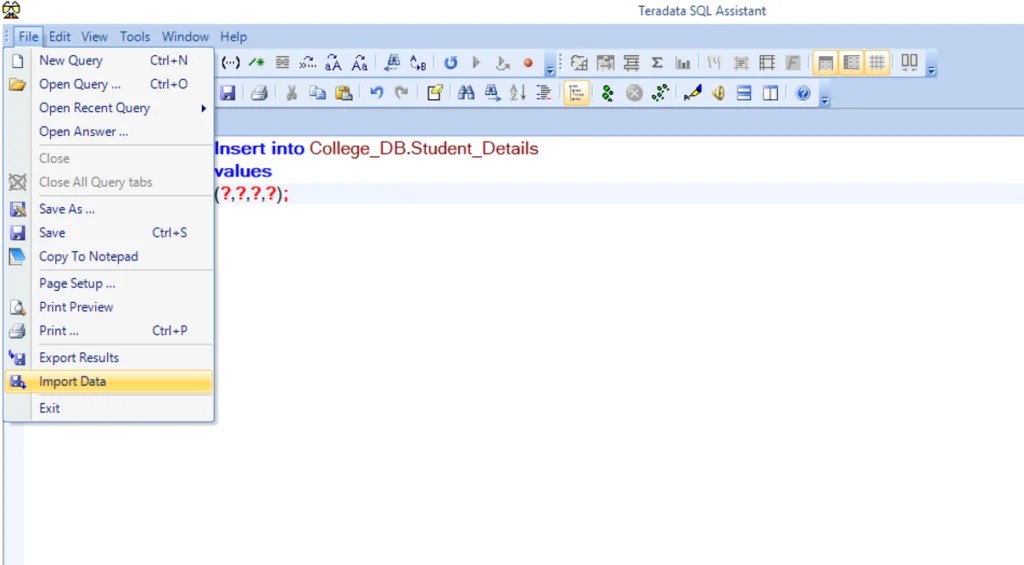Viewport: 1024px width, 565px height.
Task: Click the title case Aa icon
Action: coord(359,63)
